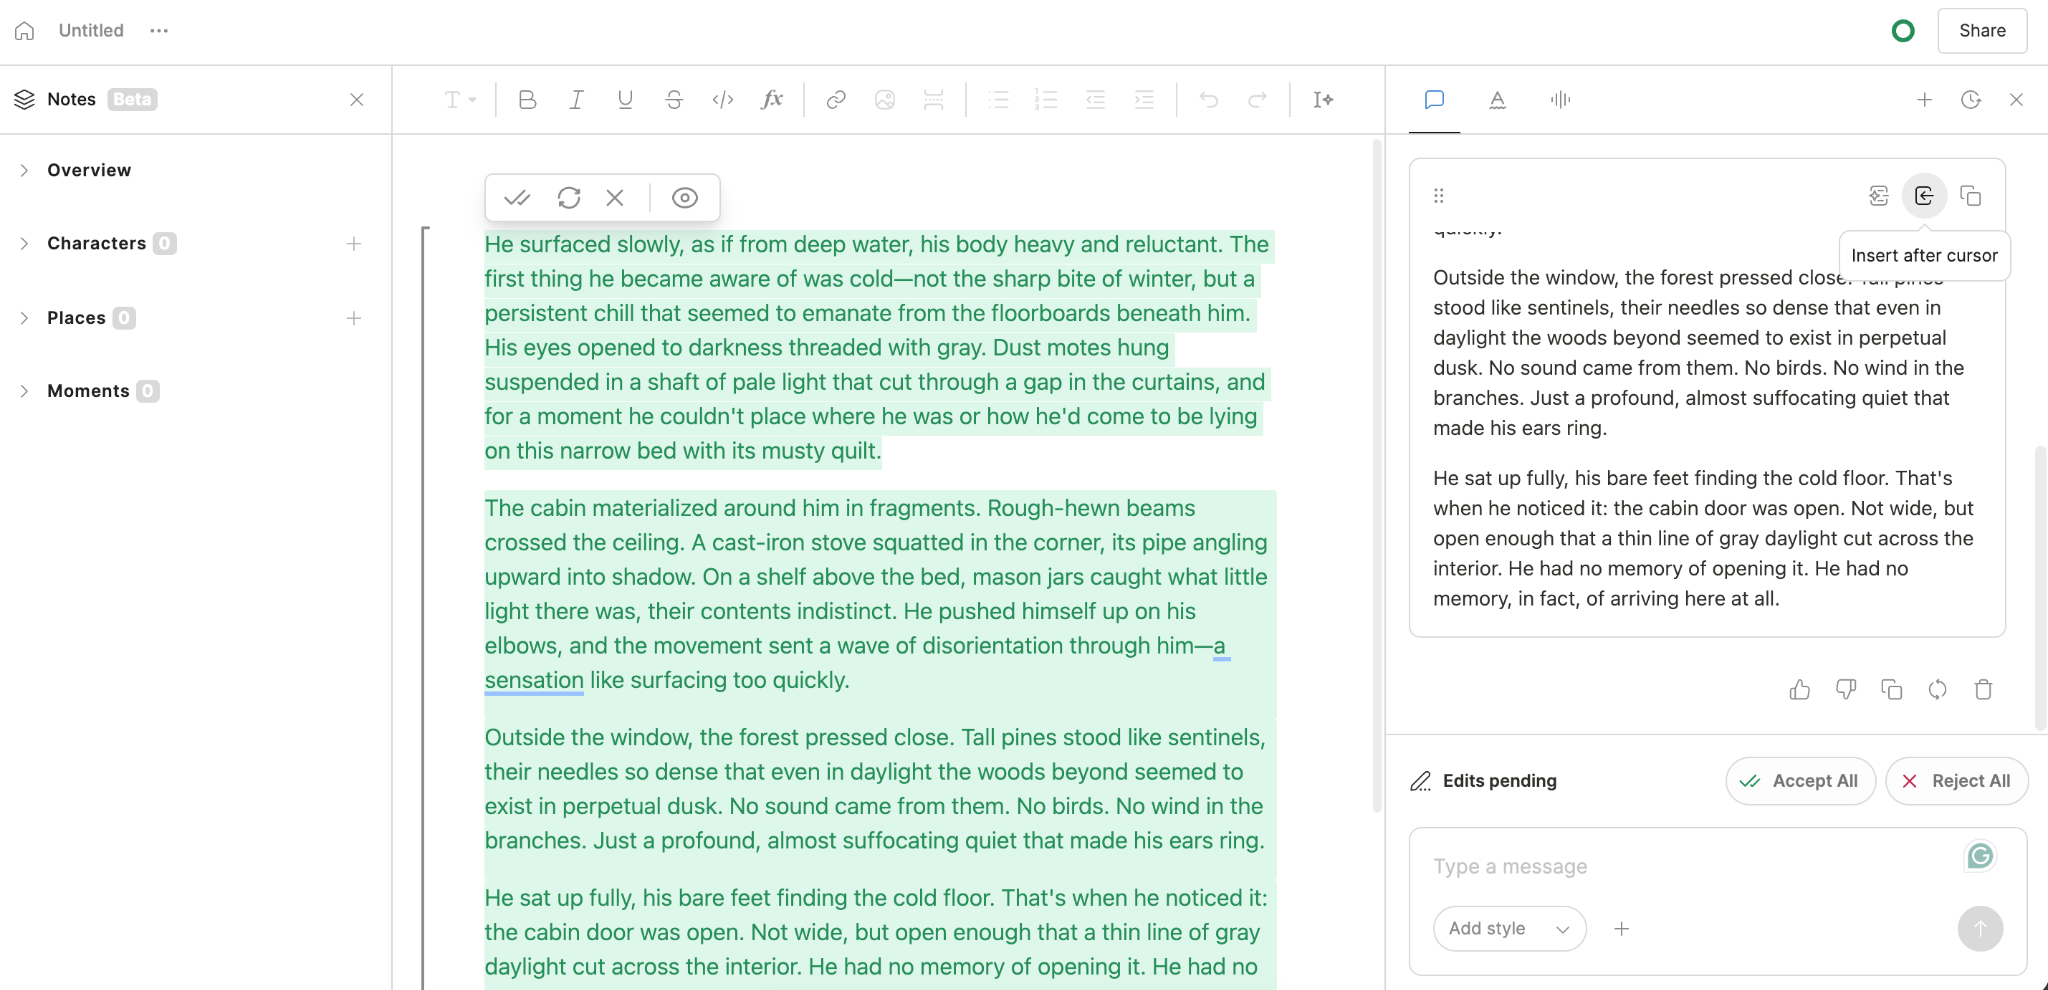Start a new chat with plus
2048x990 pixels.
1925,100
